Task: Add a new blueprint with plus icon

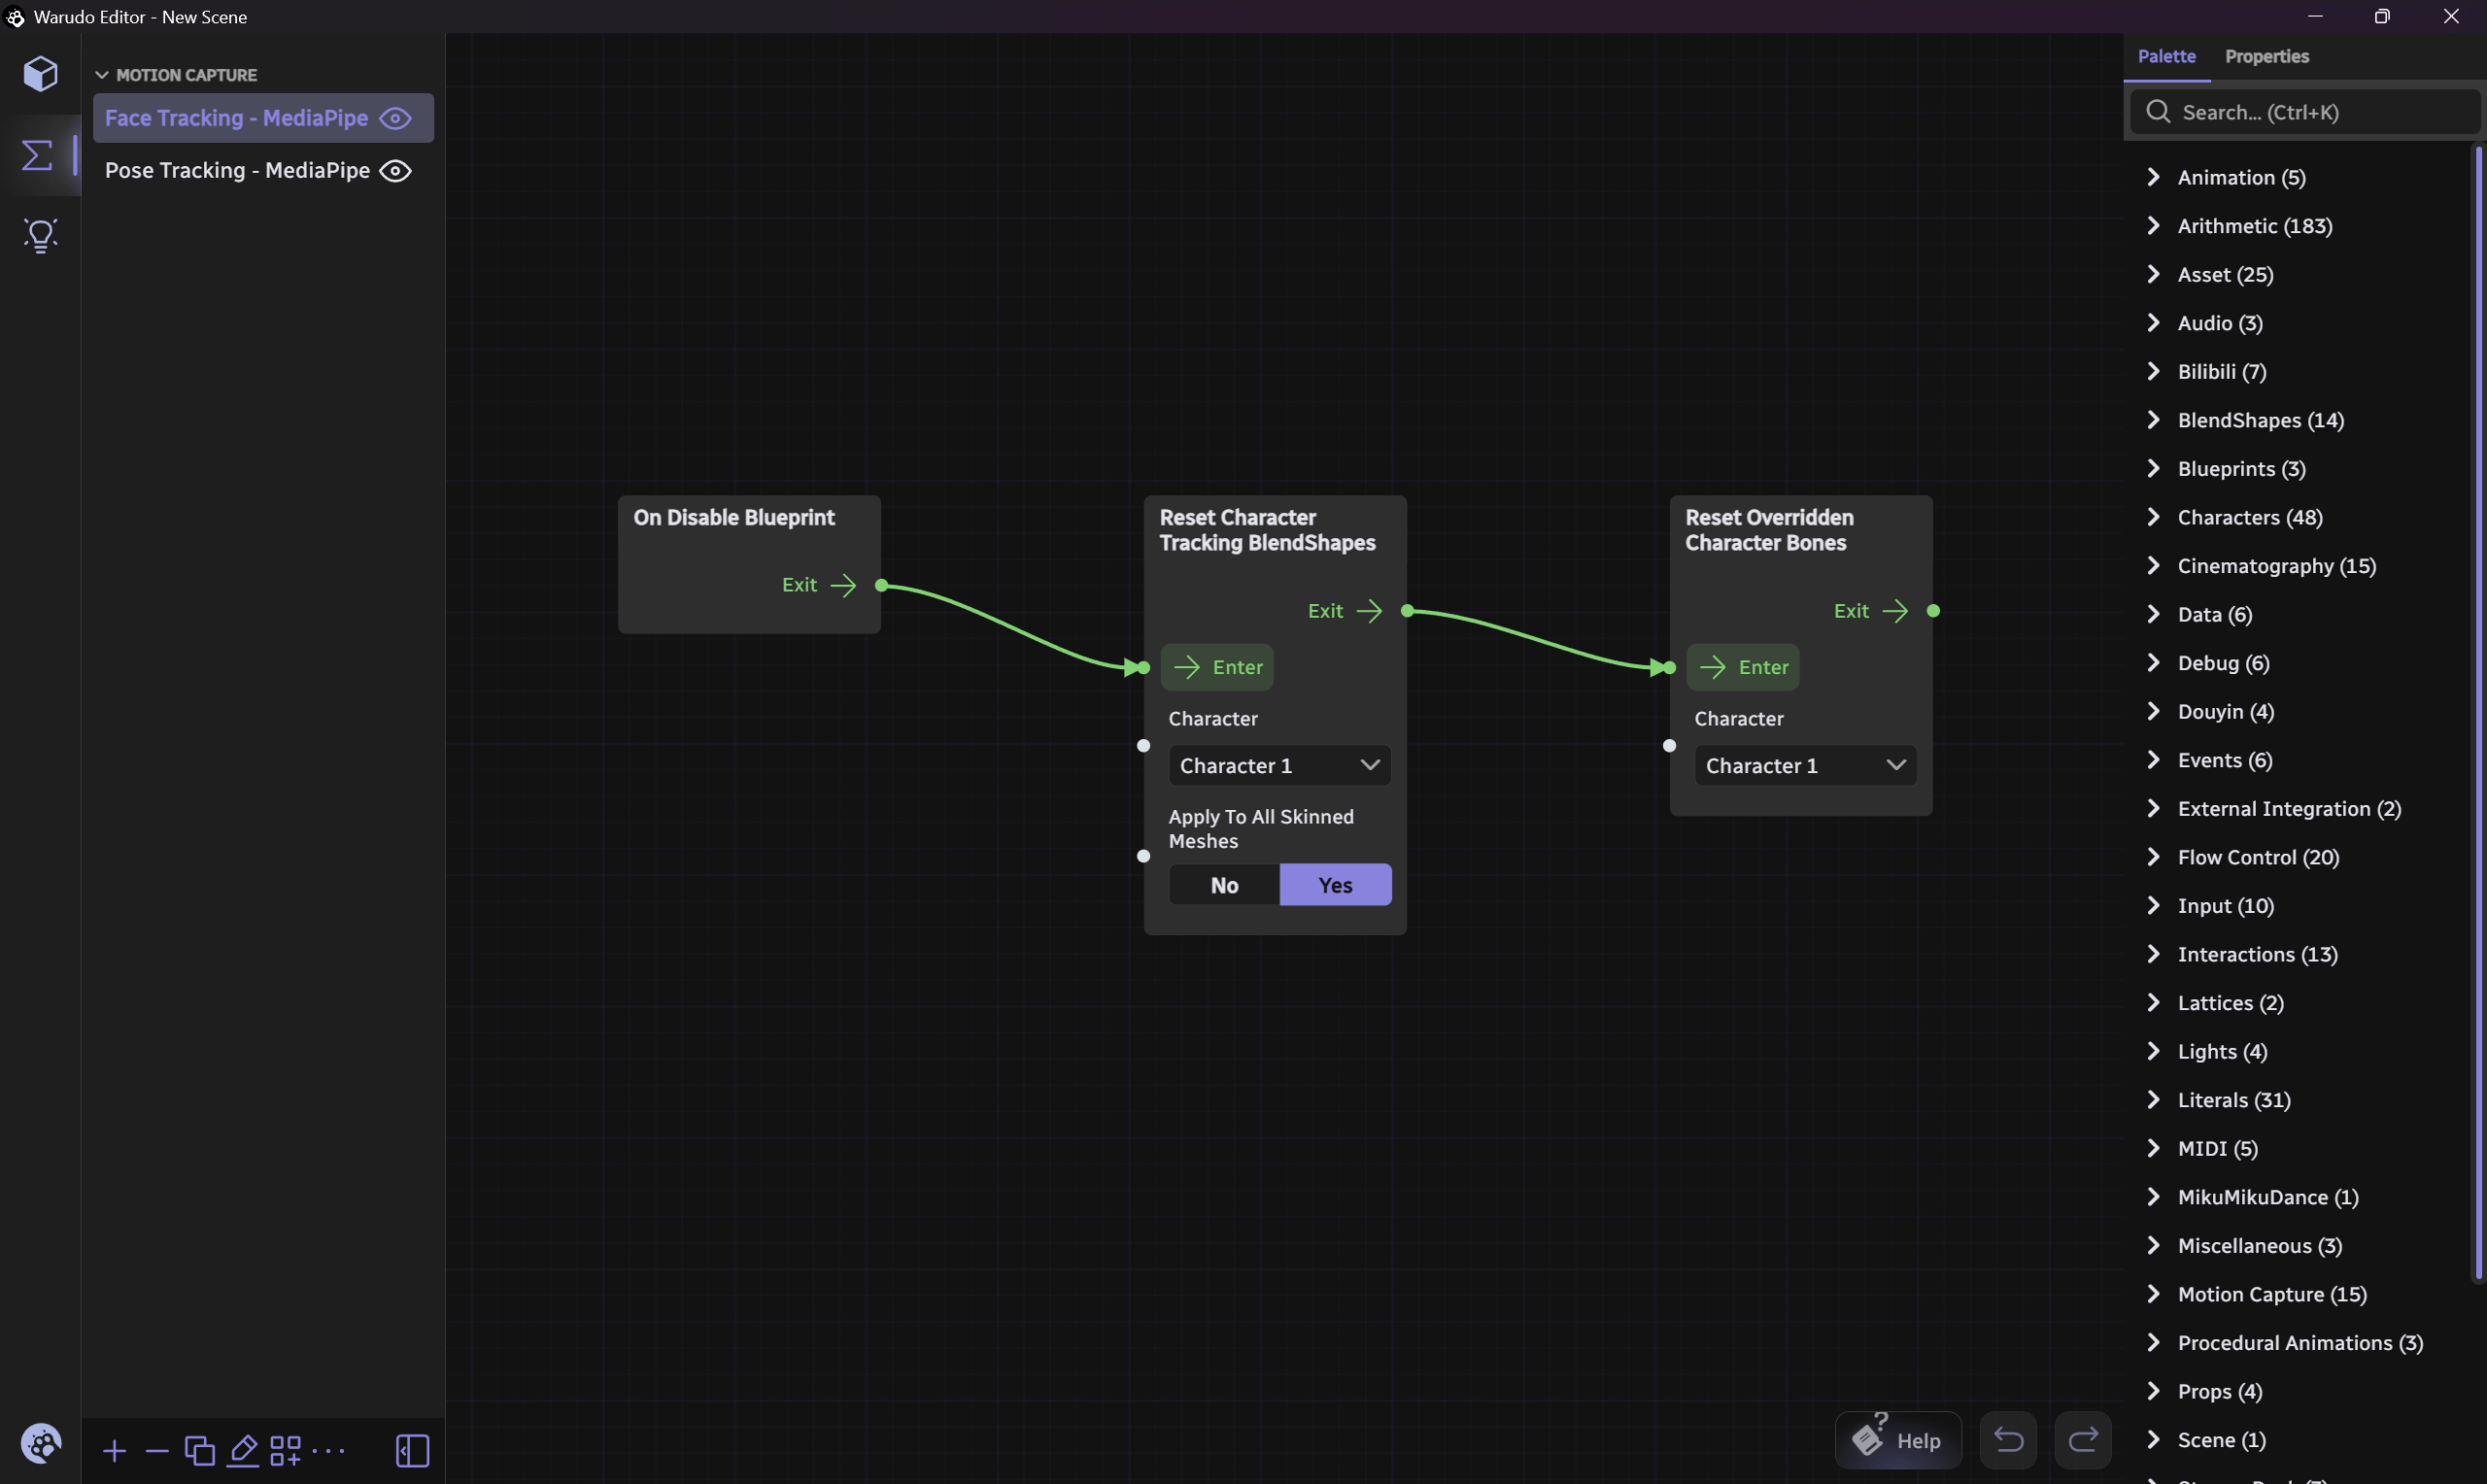Action: coord(114,1450)
